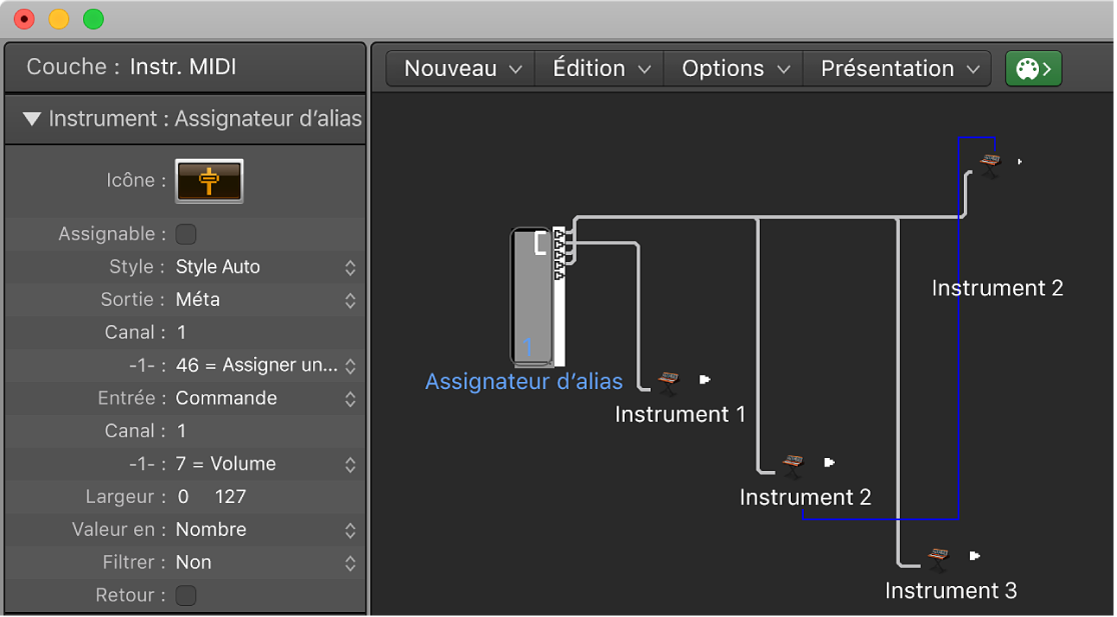Open the Nouveau menu
The width and height of the screenshot is (1117, 617).
click(x=461, y=69)
